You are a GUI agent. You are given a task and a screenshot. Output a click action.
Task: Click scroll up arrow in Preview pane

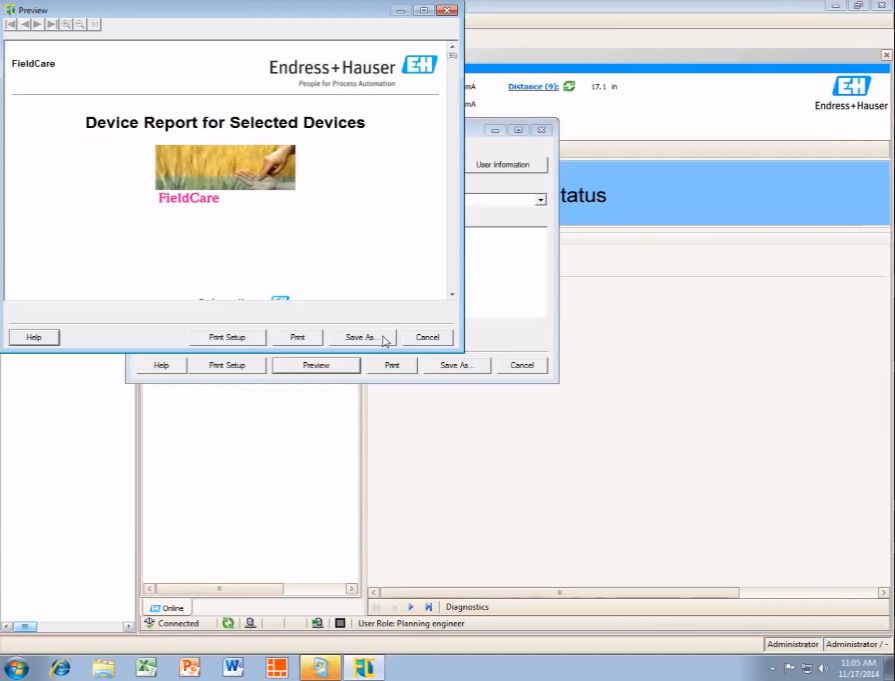tap(452, 46)
